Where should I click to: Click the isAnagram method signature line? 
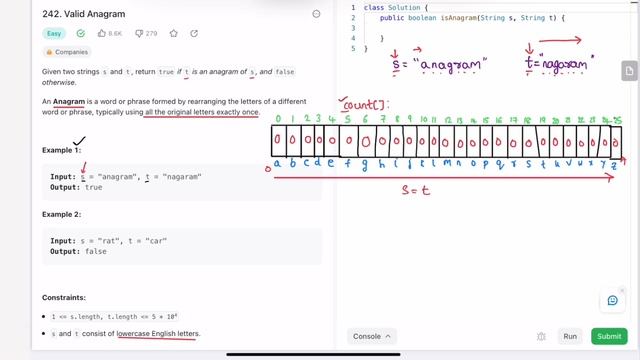[472, 18]
